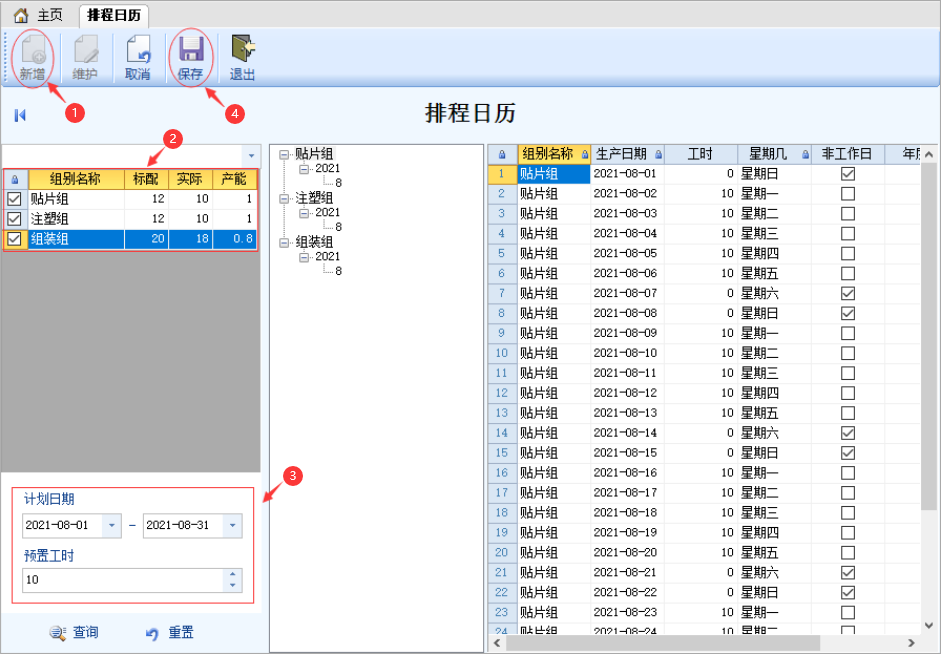Click the vertical scrollbar of the schedule grid
This screenshot has width=941, height=654.
(x=928, y=336)
